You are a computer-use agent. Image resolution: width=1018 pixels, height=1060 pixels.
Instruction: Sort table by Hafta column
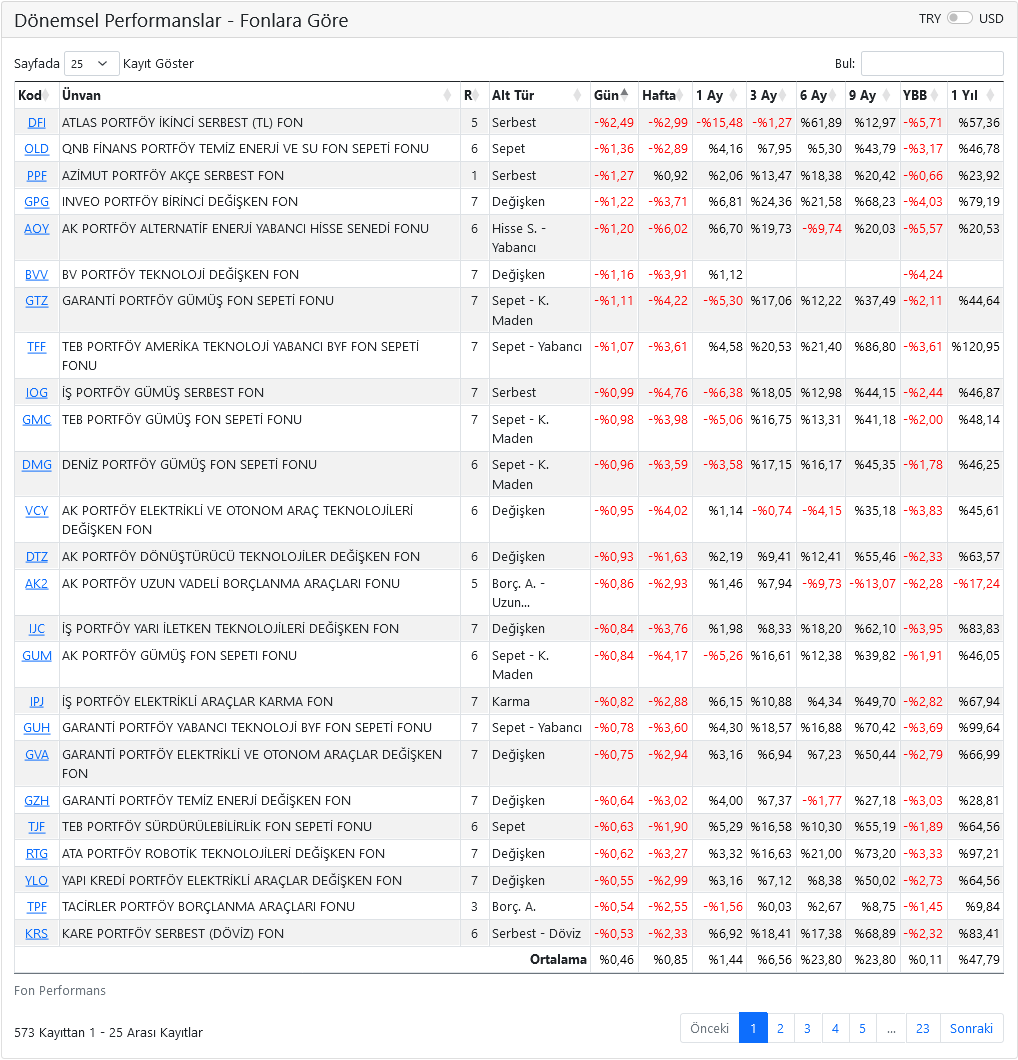coord(666,95)
